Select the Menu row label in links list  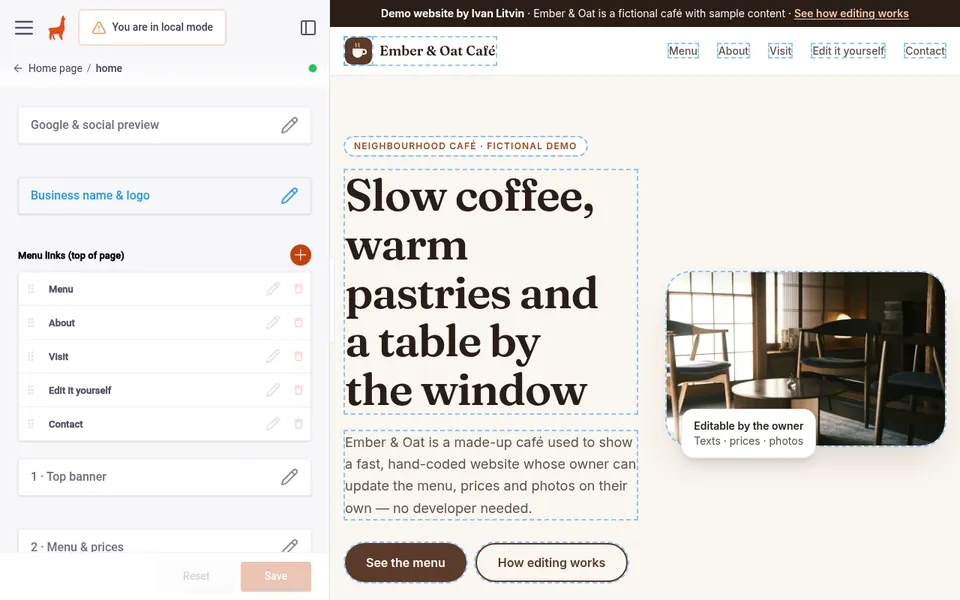[x=61, y=289]
